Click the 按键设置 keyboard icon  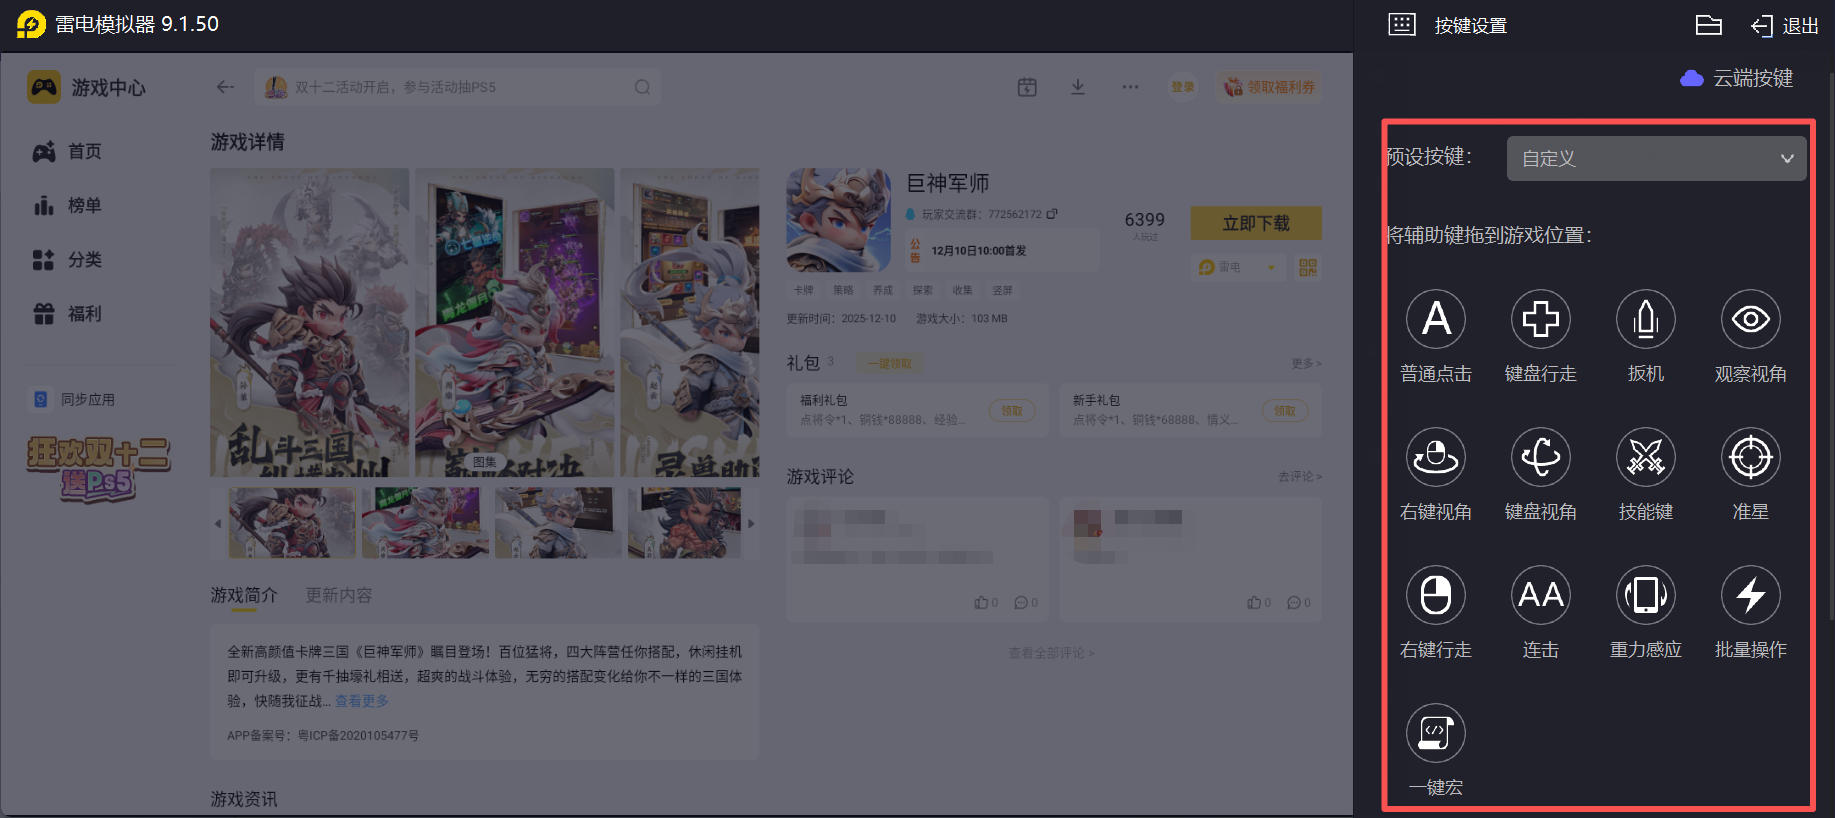pos(1402,25)
